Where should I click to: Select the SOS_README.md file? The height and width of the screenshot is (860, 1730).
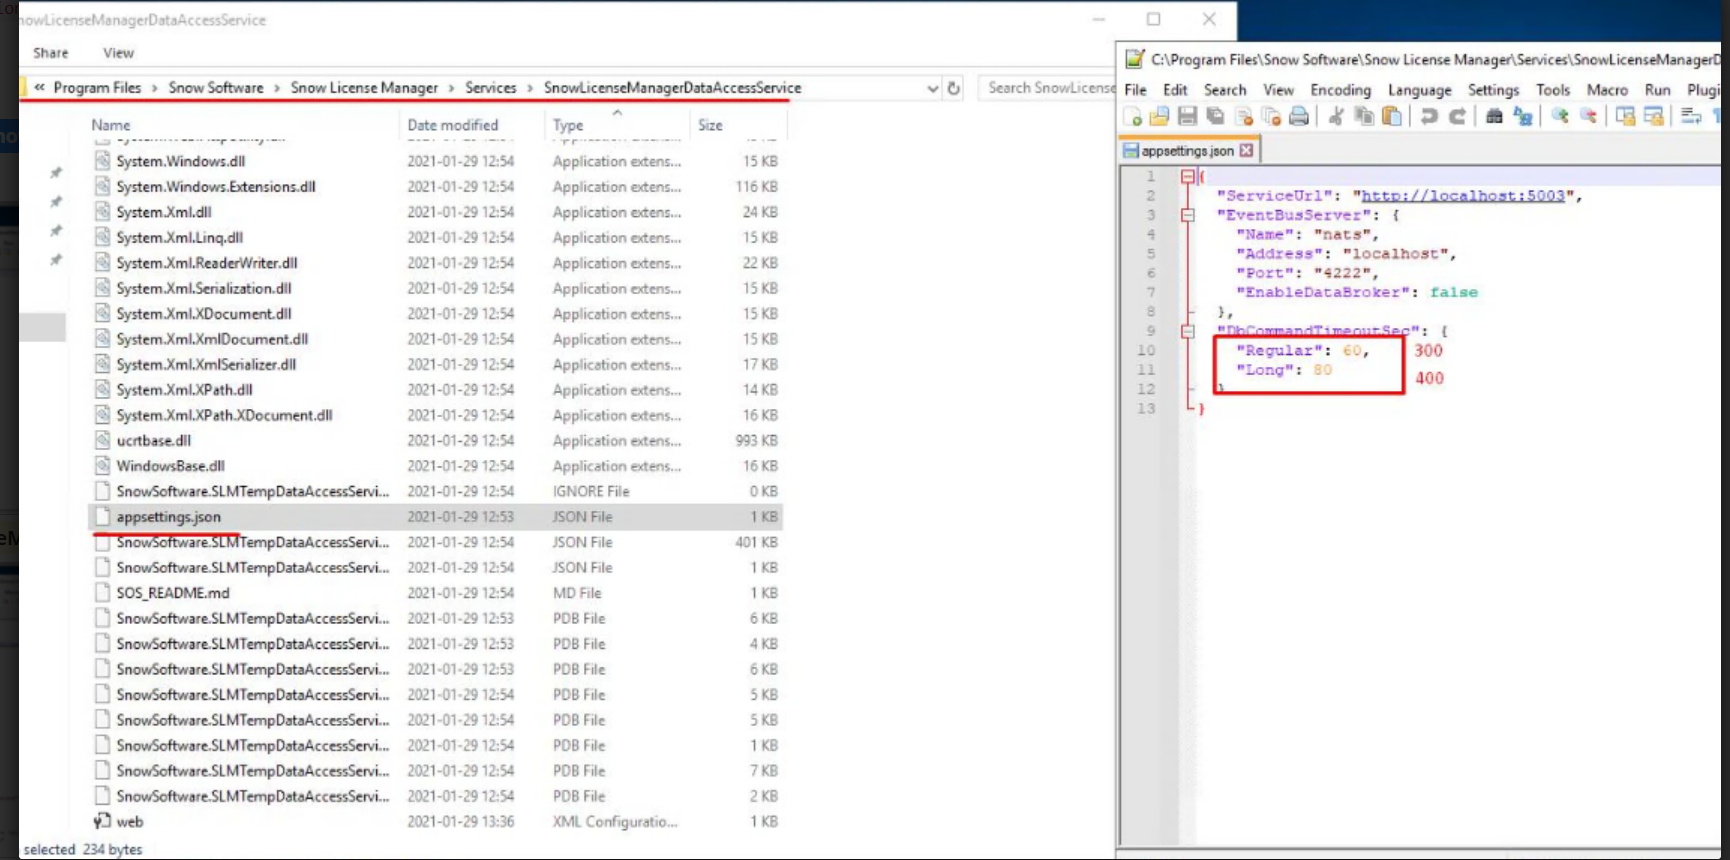point(172,593)
